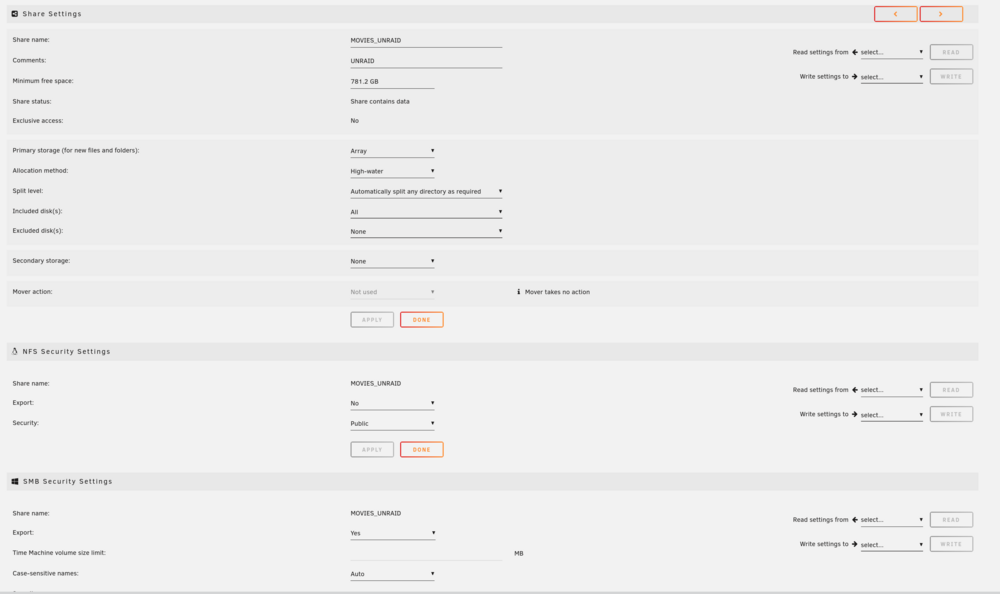Open SMB 'Read settings from' select dropdown
This screenshot has width=1000, height=594.
click(892, 520)
